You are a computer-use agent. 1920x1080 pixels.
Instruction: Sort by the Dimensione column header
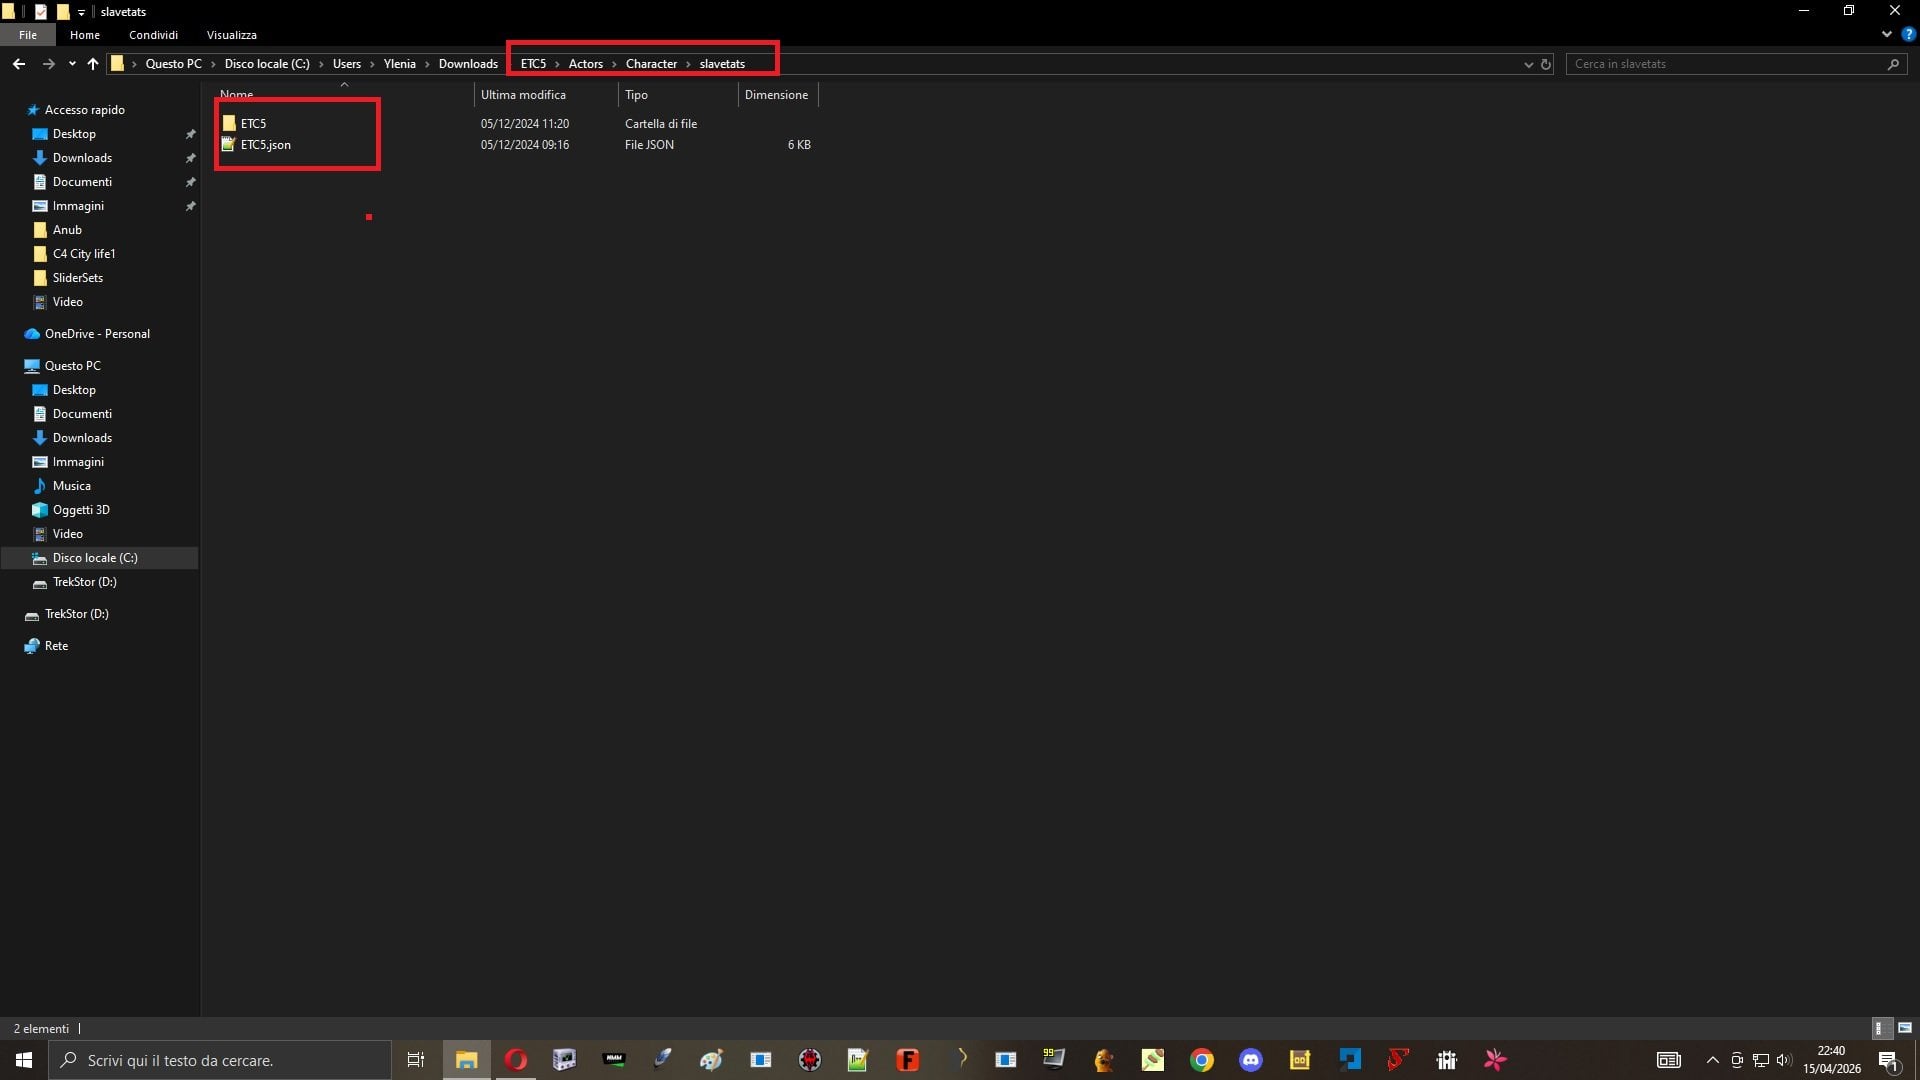coord(778,95)
